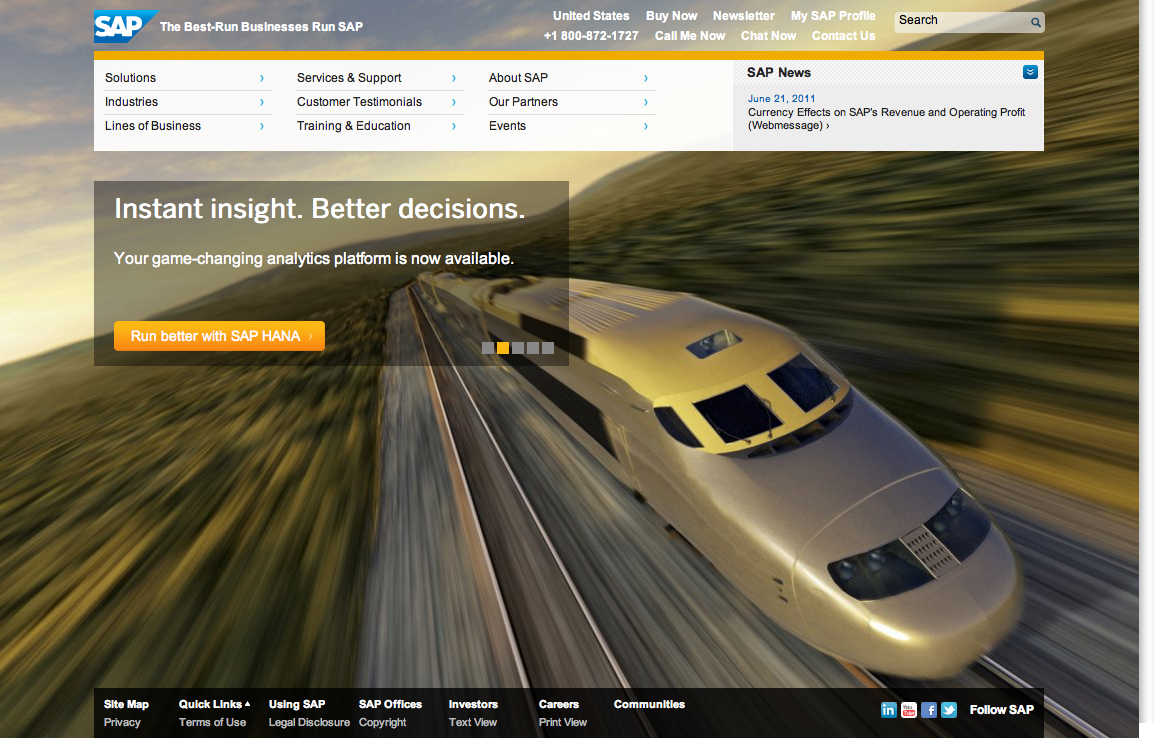Open Training & Education menu item
1154x738 pixels.
pyautogui.click(x=353, y=126)
